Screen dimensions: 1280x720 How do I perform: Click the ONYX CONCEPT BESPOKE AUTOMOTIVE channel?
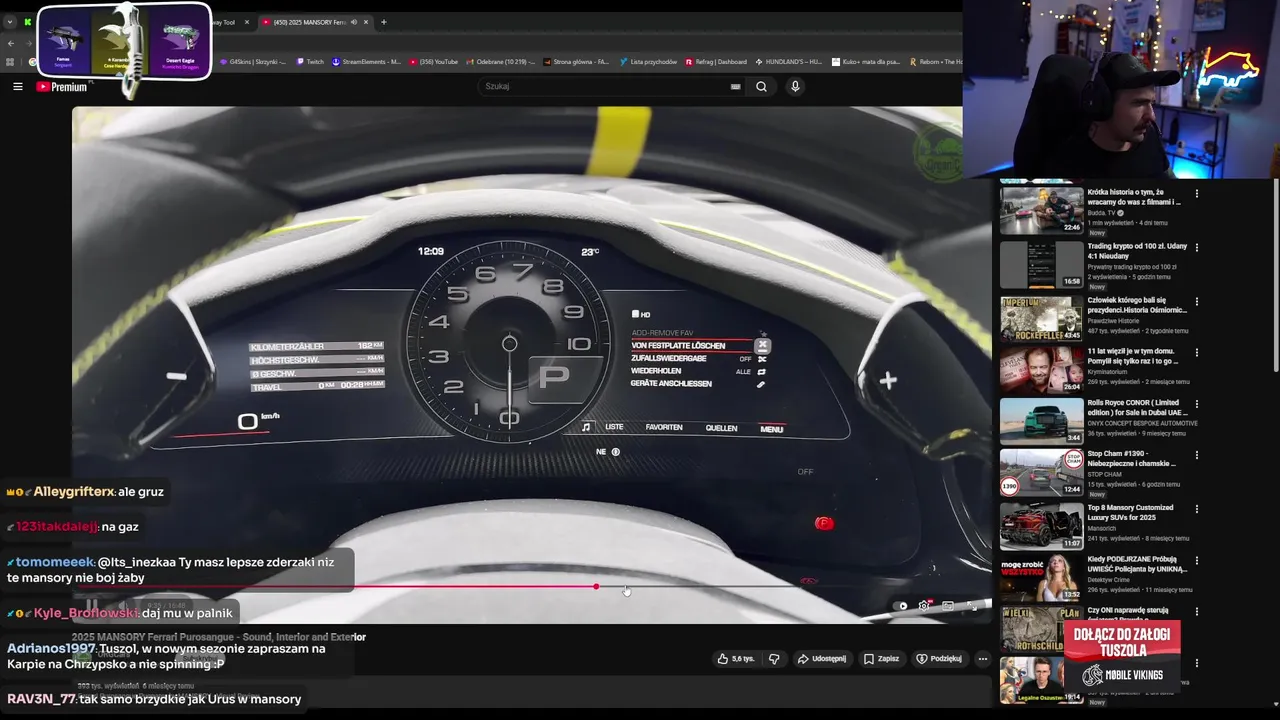pyautogui.click(x=1142, y=423)
